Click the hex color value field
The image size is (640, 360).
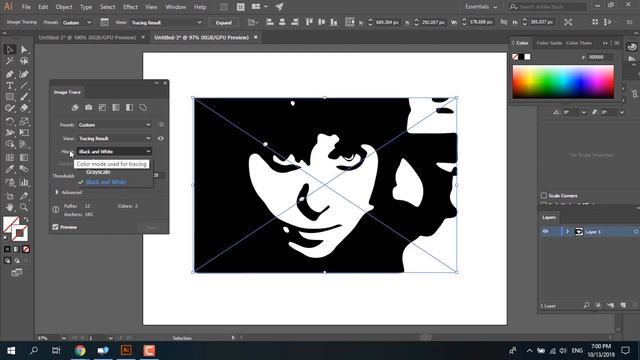tap(600, 57)
